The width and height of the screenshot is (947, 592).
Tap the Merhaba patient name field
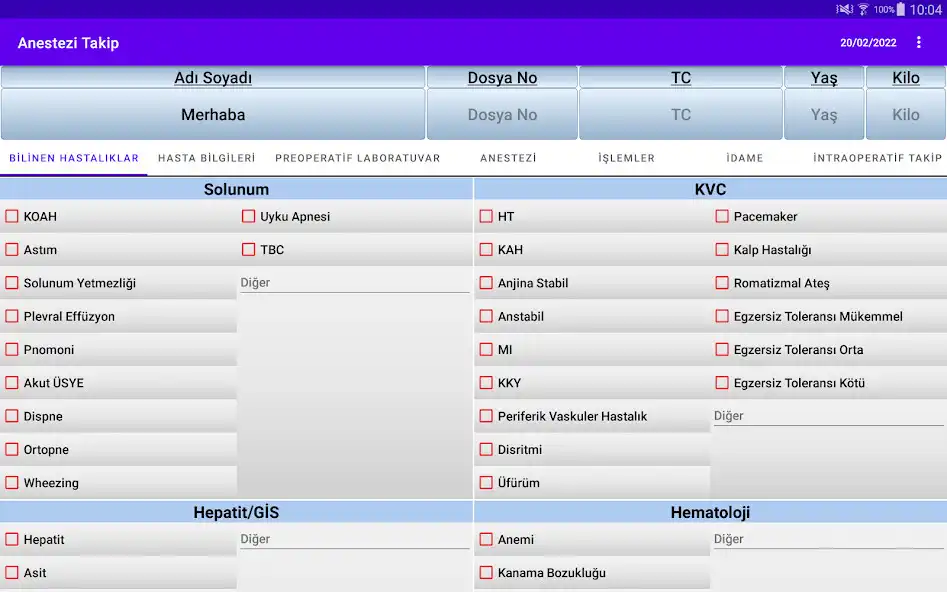[x=213, y=115]
